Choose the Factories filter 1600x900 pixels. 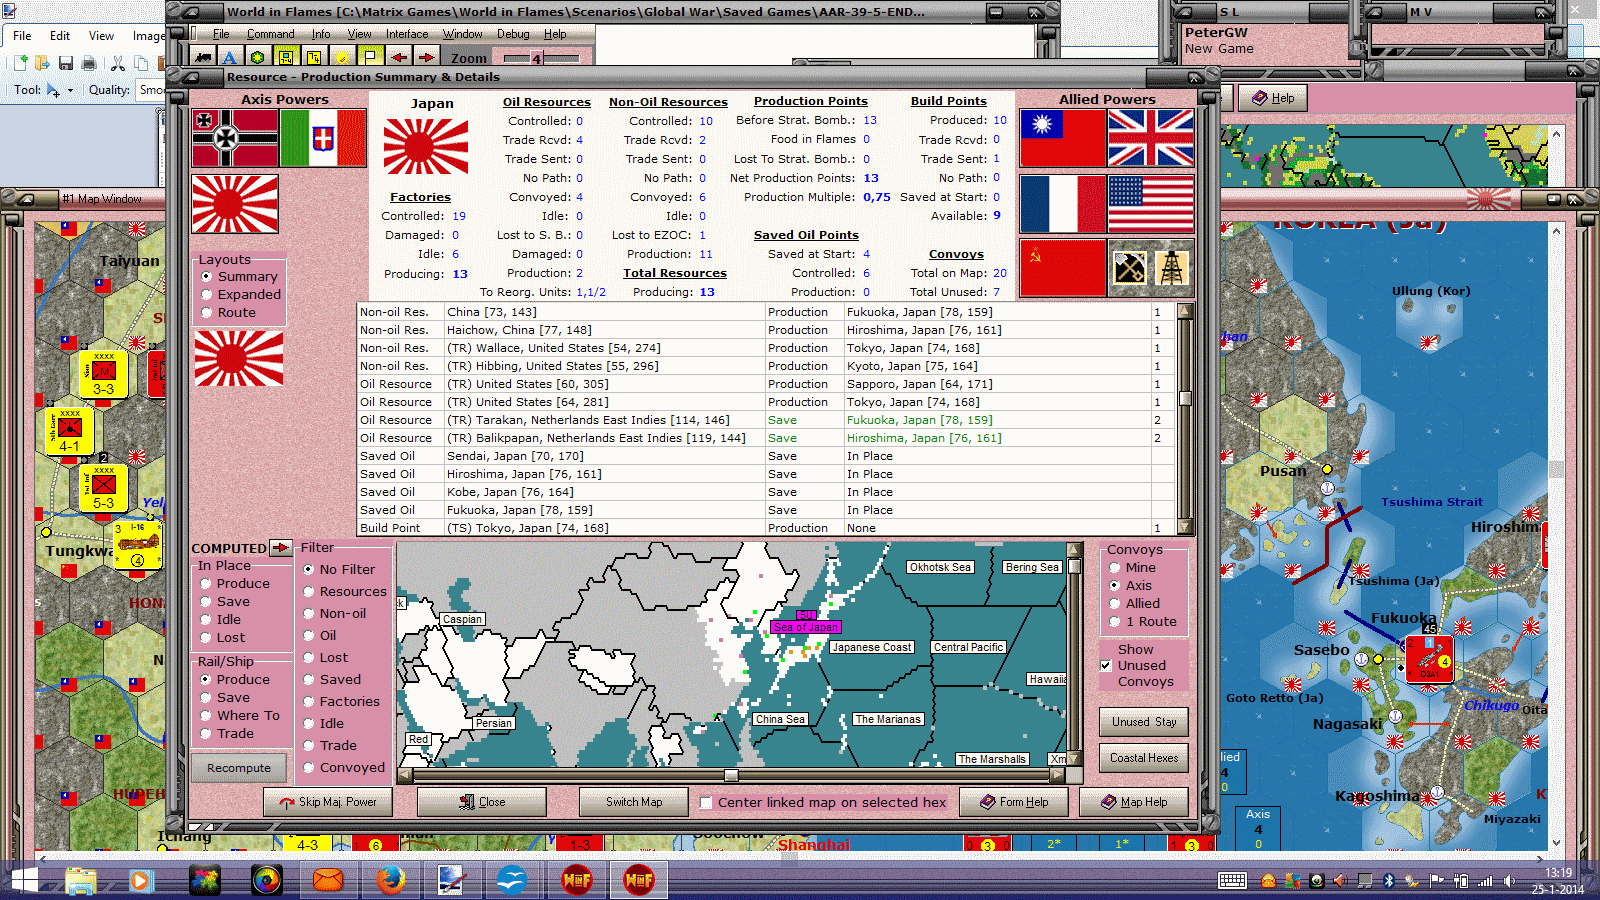coord(341,702)
